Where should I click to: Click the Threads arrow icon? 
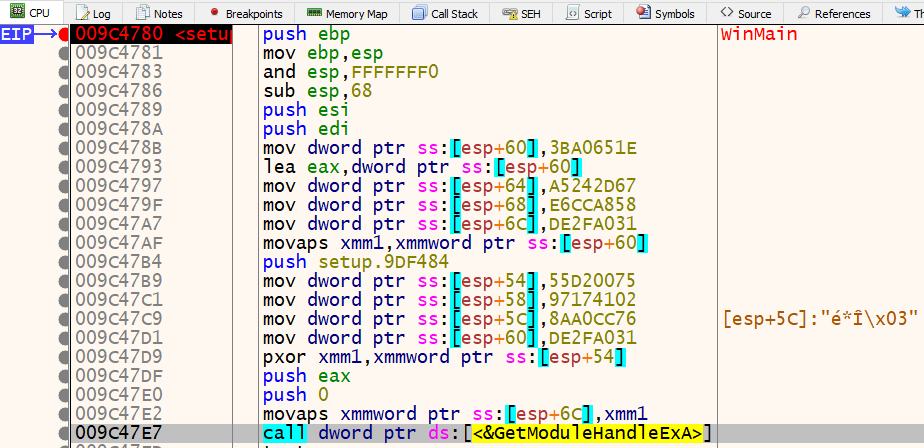902,11
